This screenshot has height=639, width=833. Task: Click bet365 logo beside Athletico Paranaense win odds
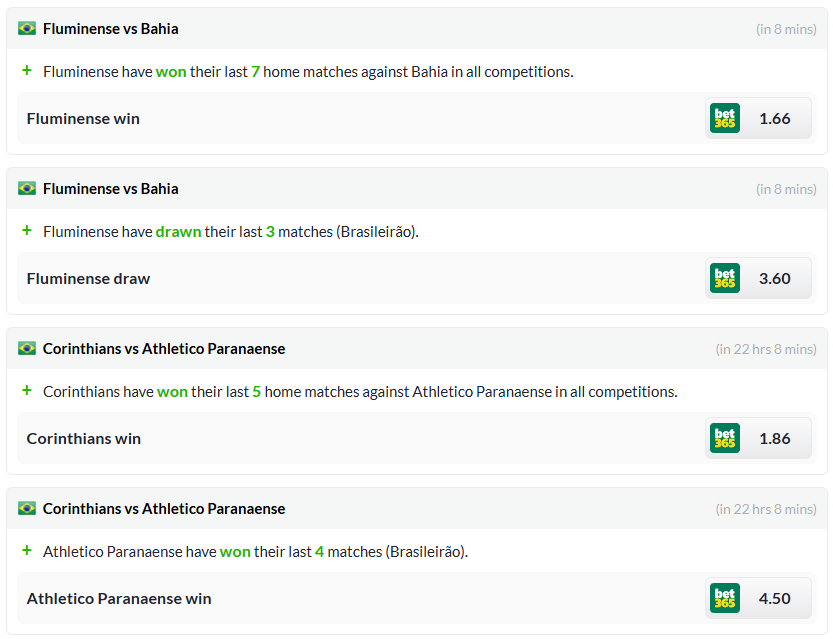click(x=725, y=598)
